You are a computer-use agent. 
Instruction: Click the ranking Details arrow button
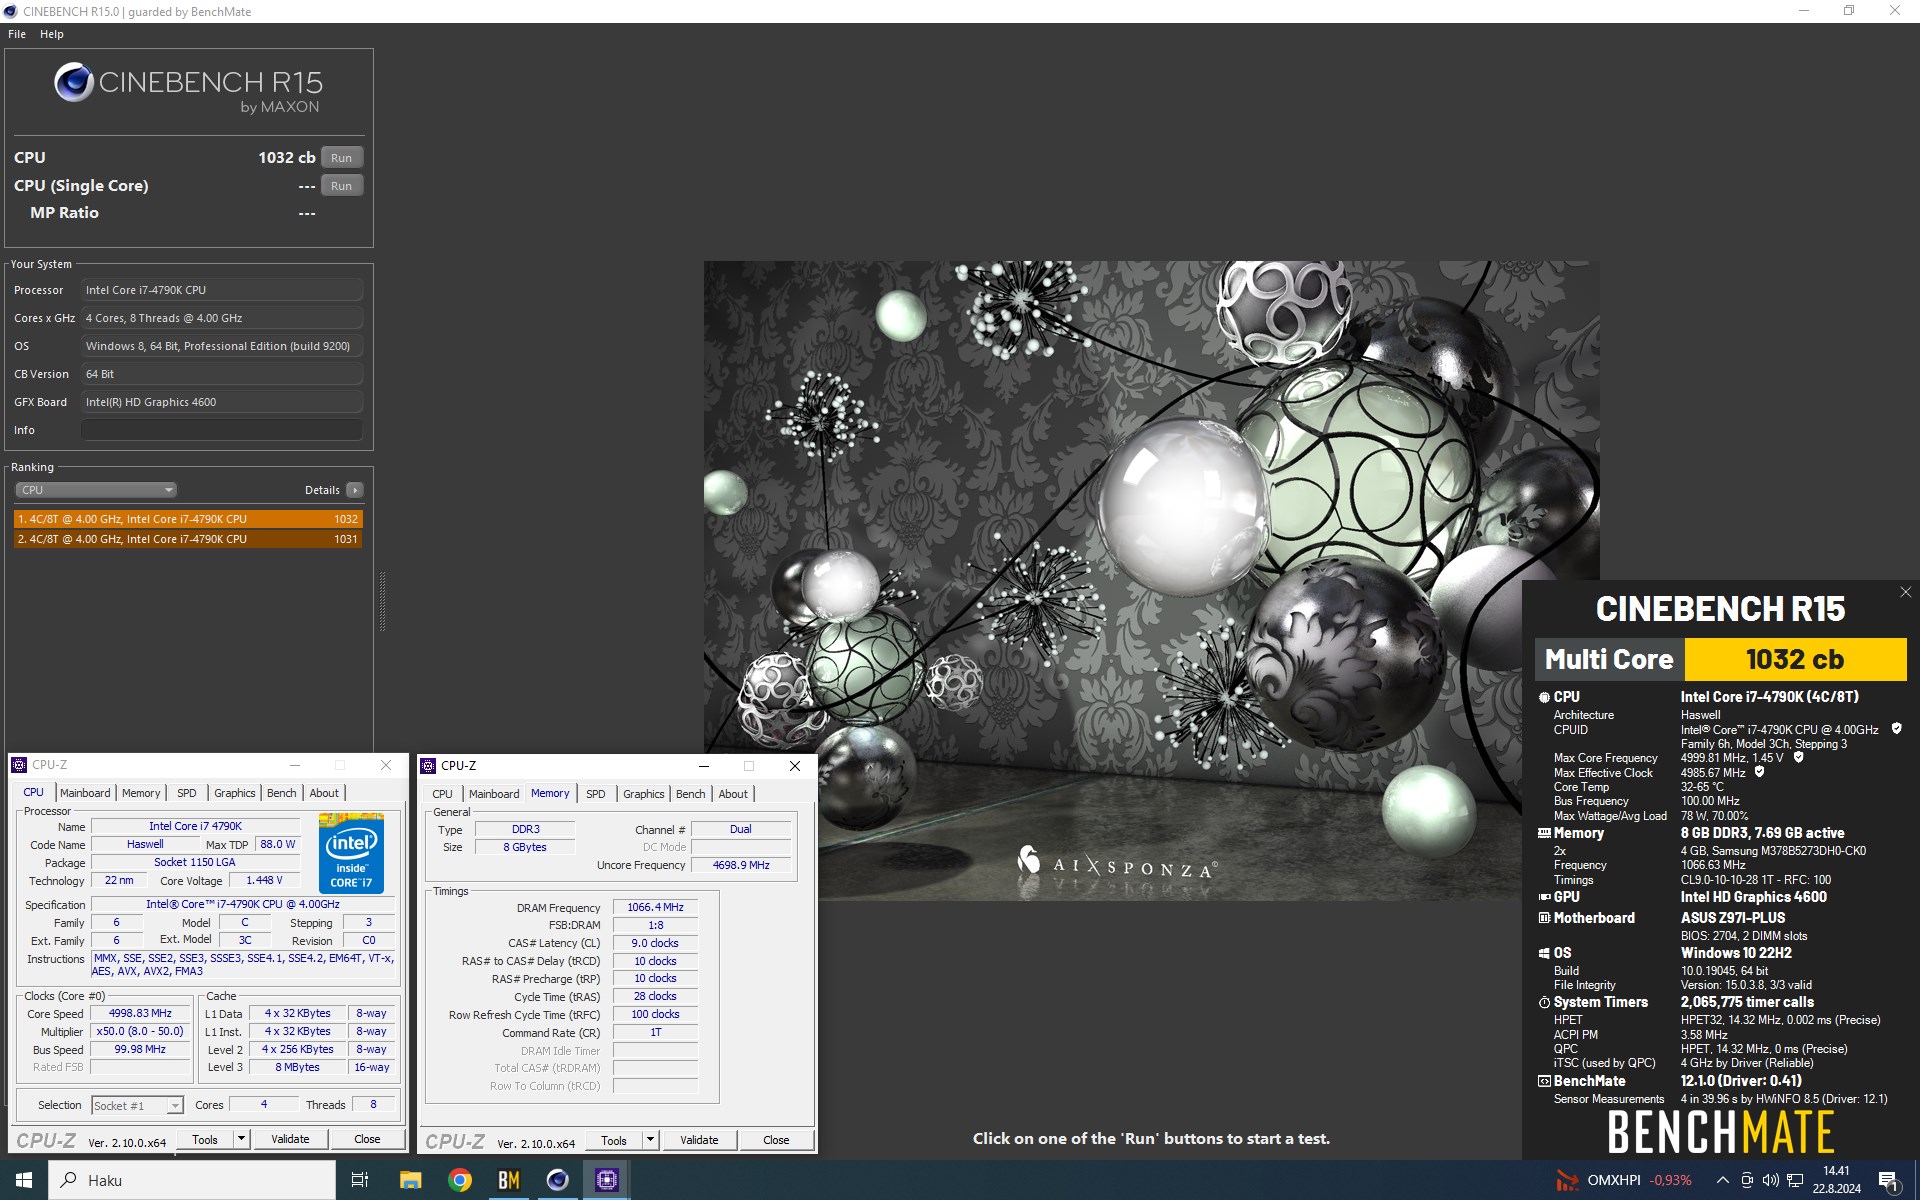tap(355, 490)
